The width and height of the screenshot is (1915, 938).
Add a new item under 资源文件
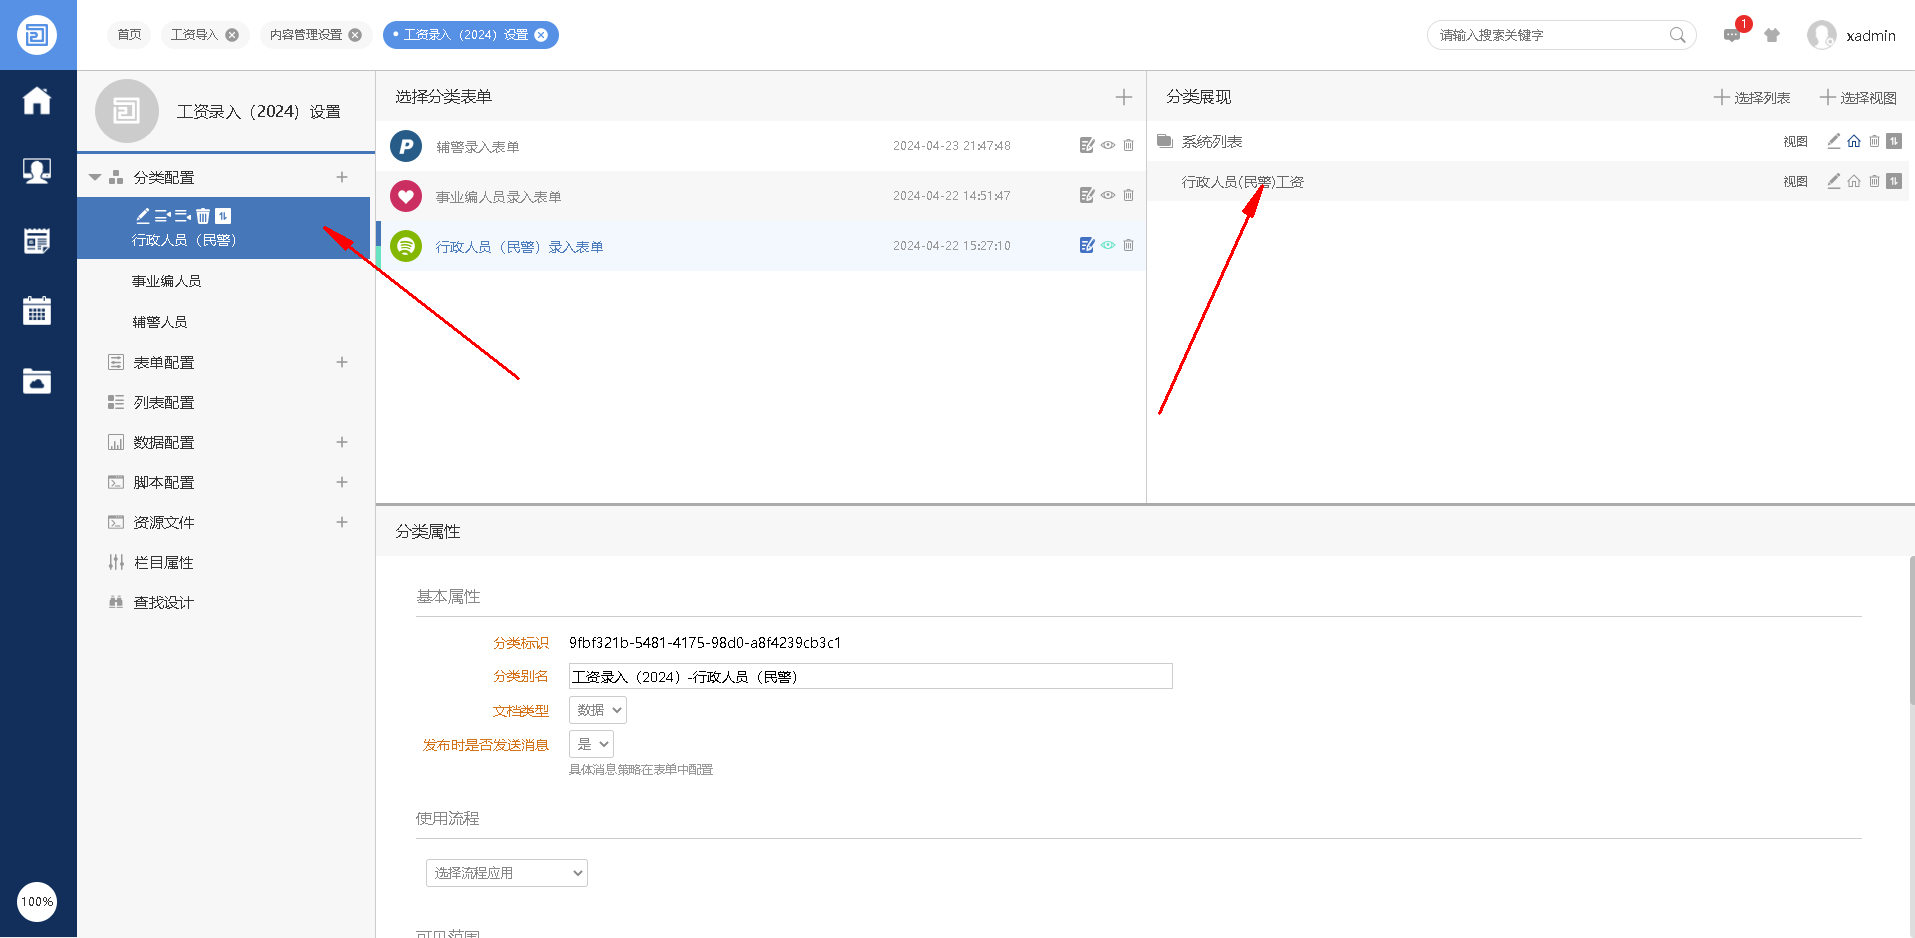coord(342,522)
